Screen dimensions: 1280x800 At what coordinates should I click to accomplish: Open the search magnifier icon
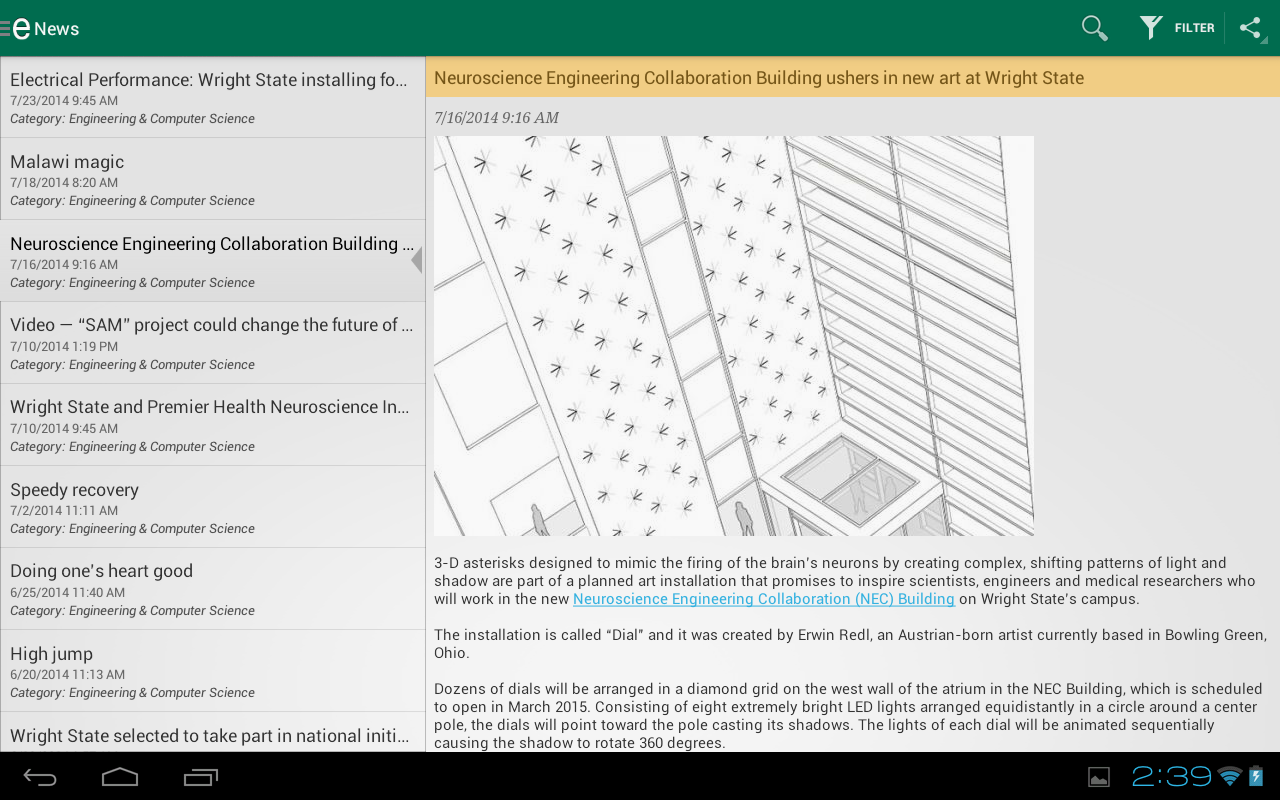coord(1095,28)
